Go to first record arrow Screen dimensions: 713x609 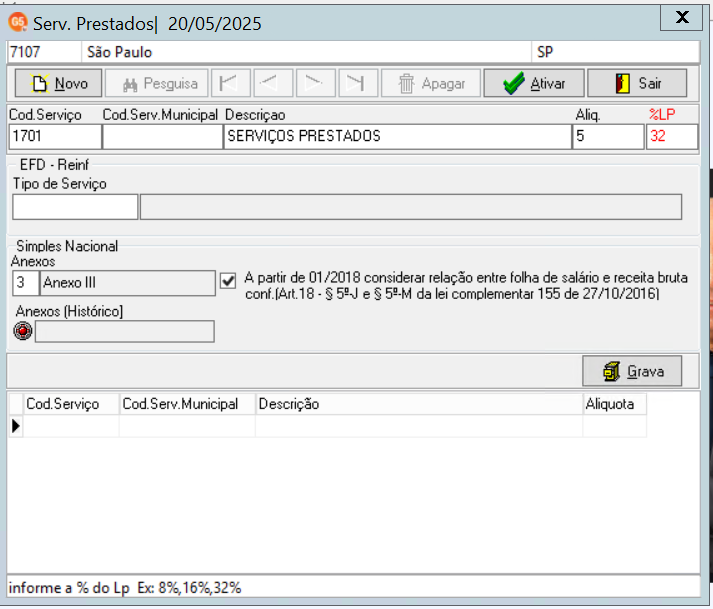pos(231,83)
